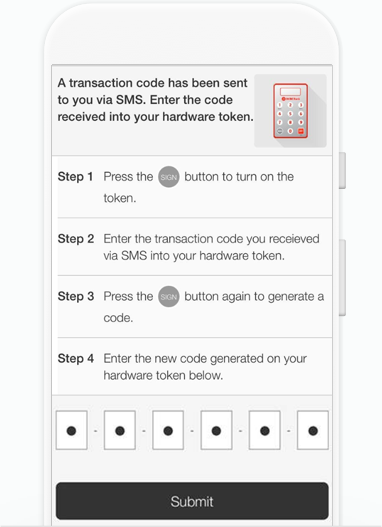This screenshot has width=382, height=527.
Task: Click the phone's lower side button
Action: coord(342,278)
